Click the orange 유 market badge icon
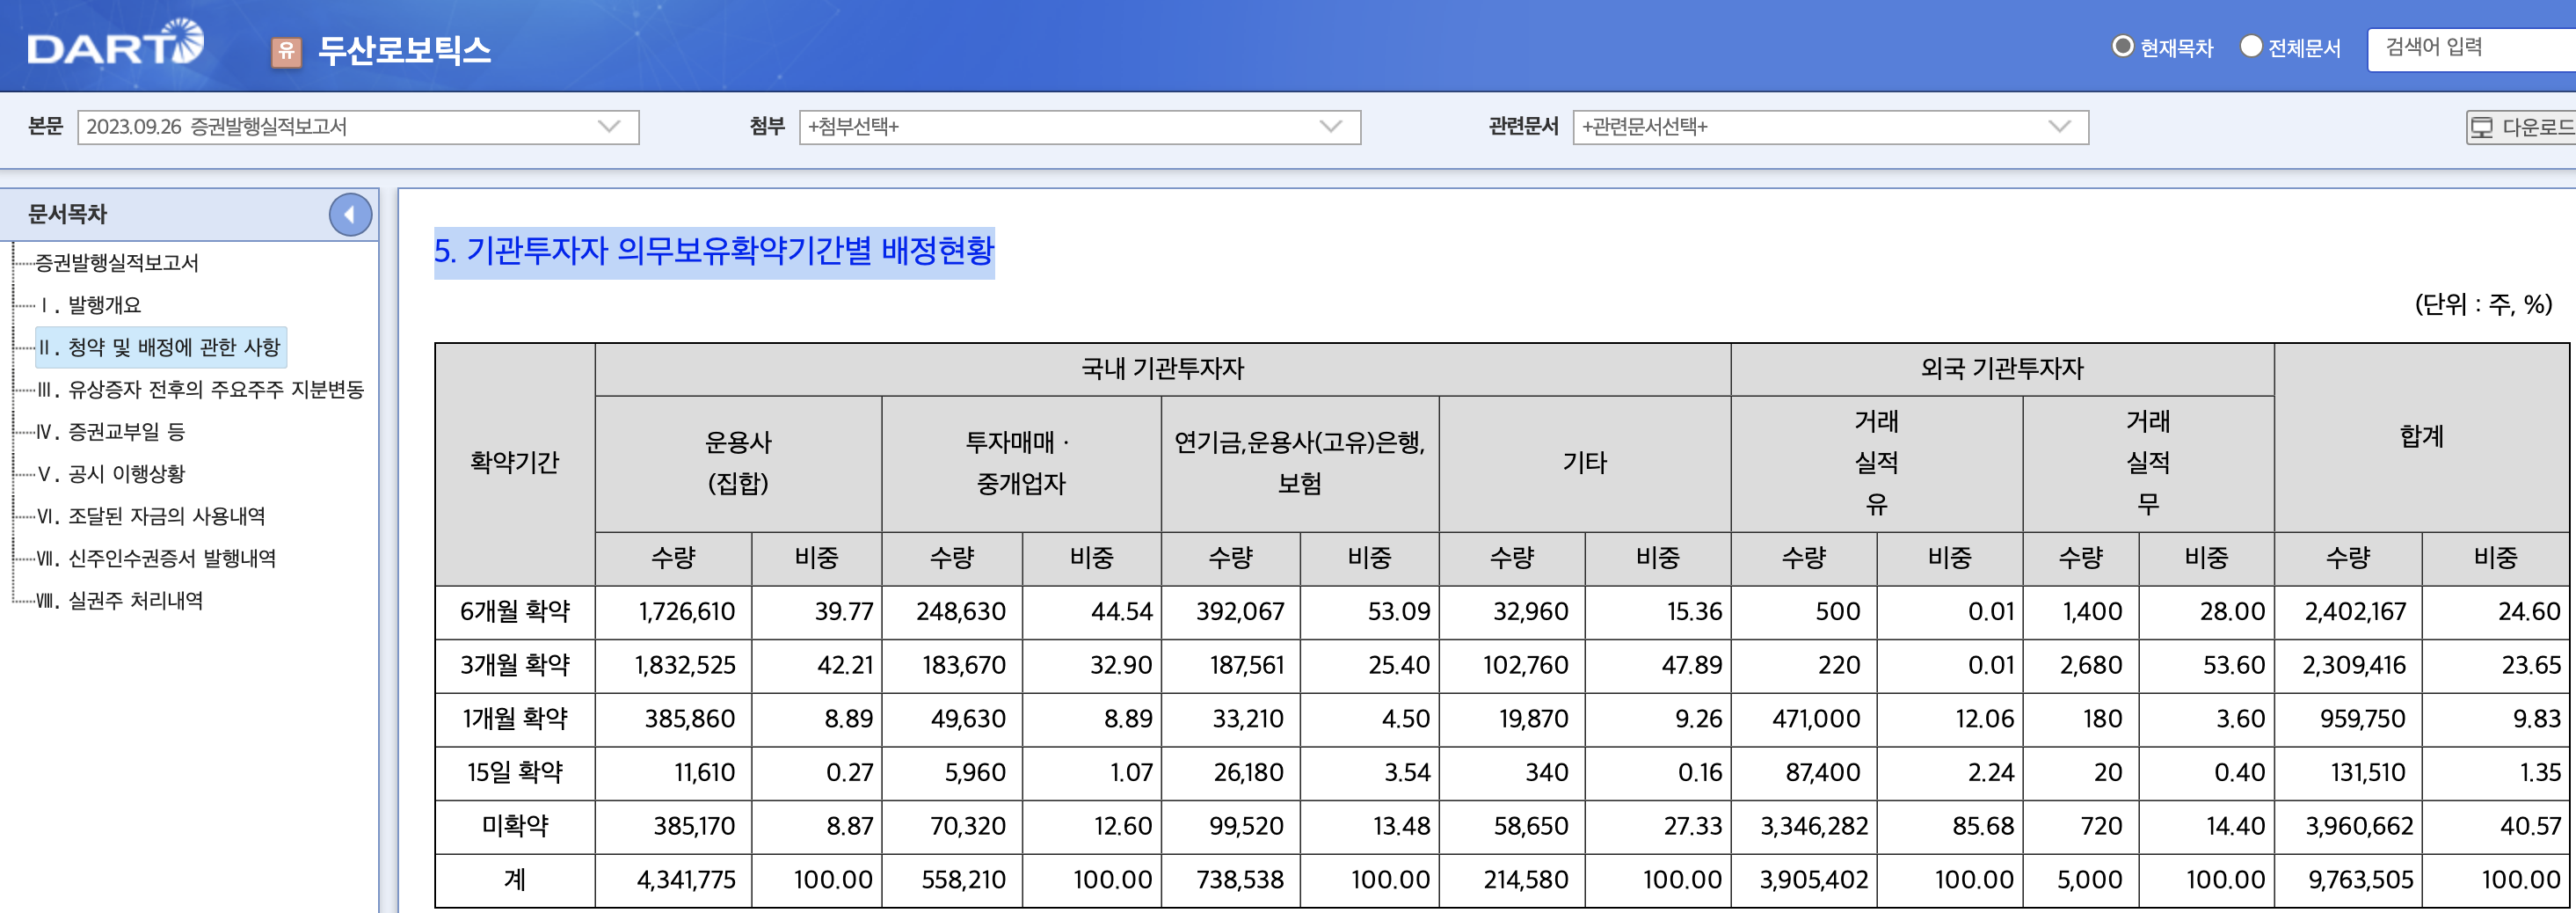This screenshot has height=913, width=2576. (286, 51)
